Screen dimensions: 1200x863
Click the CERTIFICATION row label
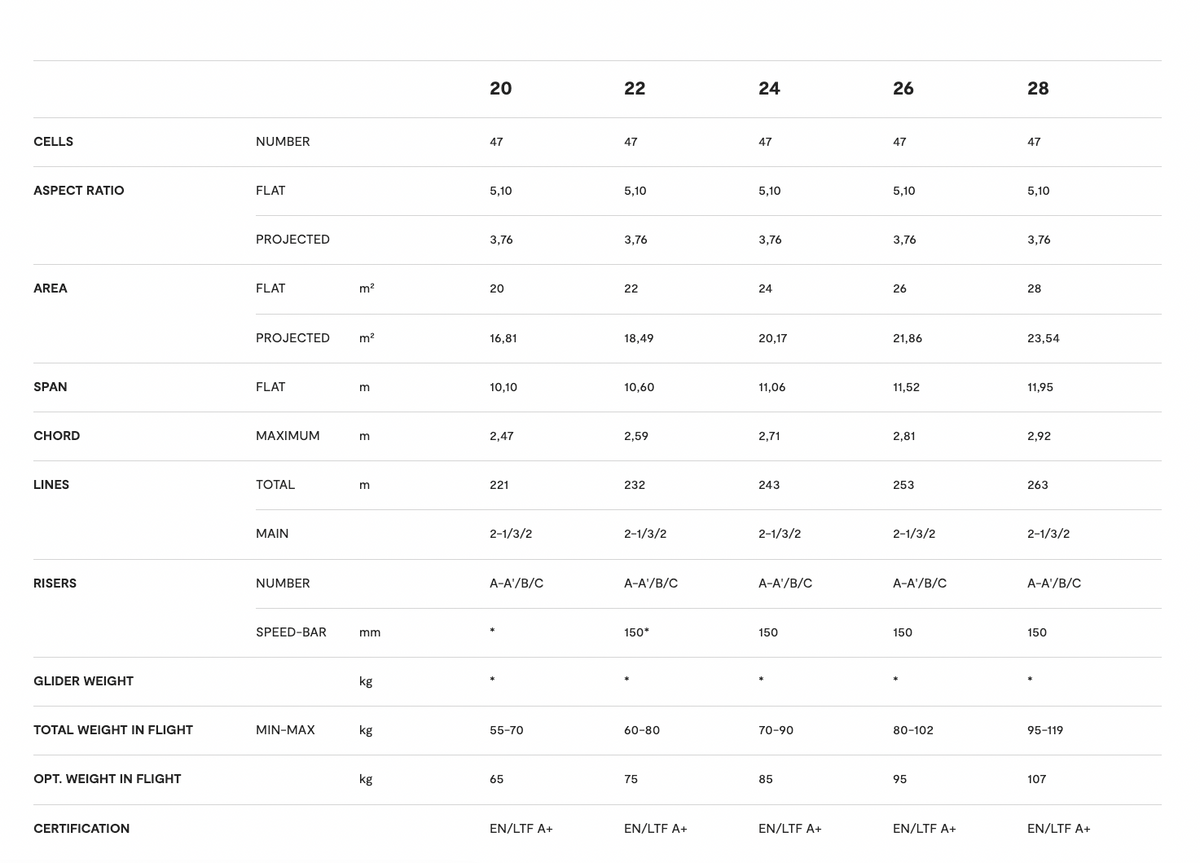(x=82, y=828)
